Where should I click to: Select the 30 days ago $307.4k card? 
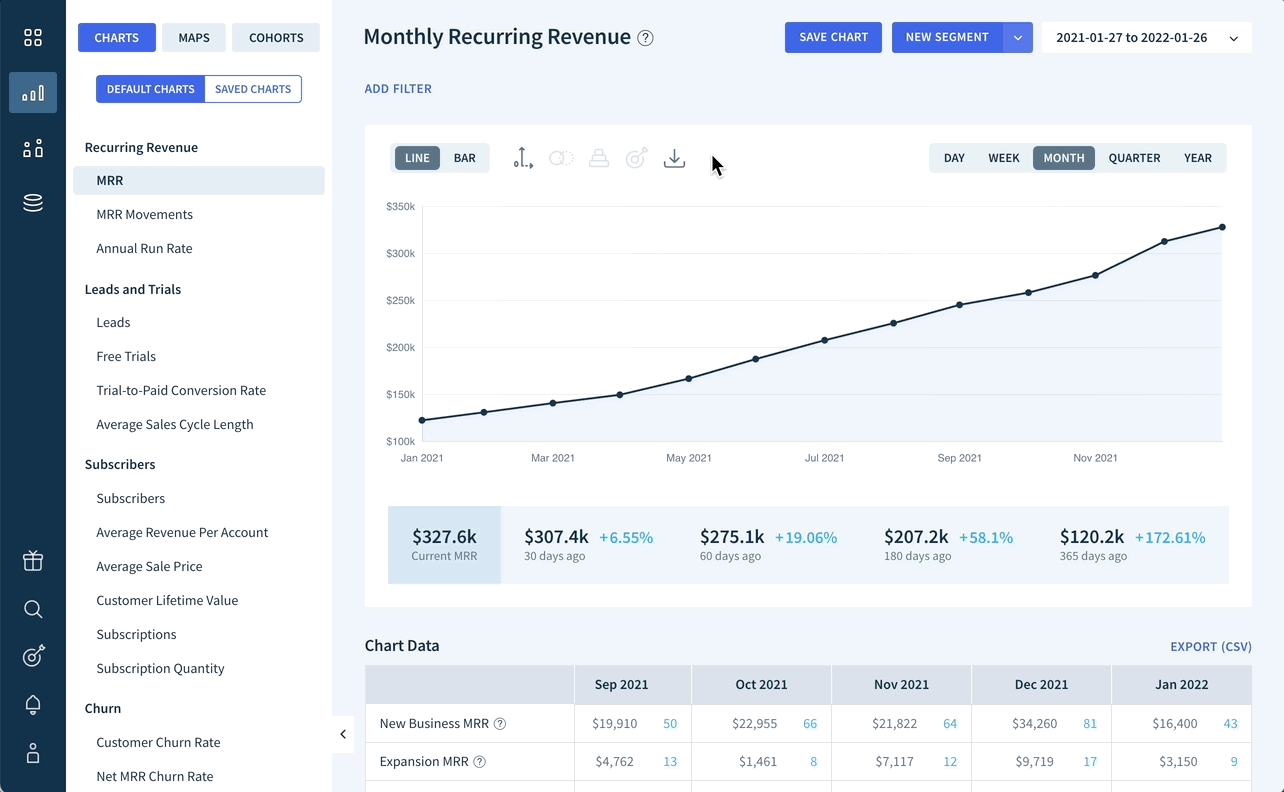click(588, 545)
